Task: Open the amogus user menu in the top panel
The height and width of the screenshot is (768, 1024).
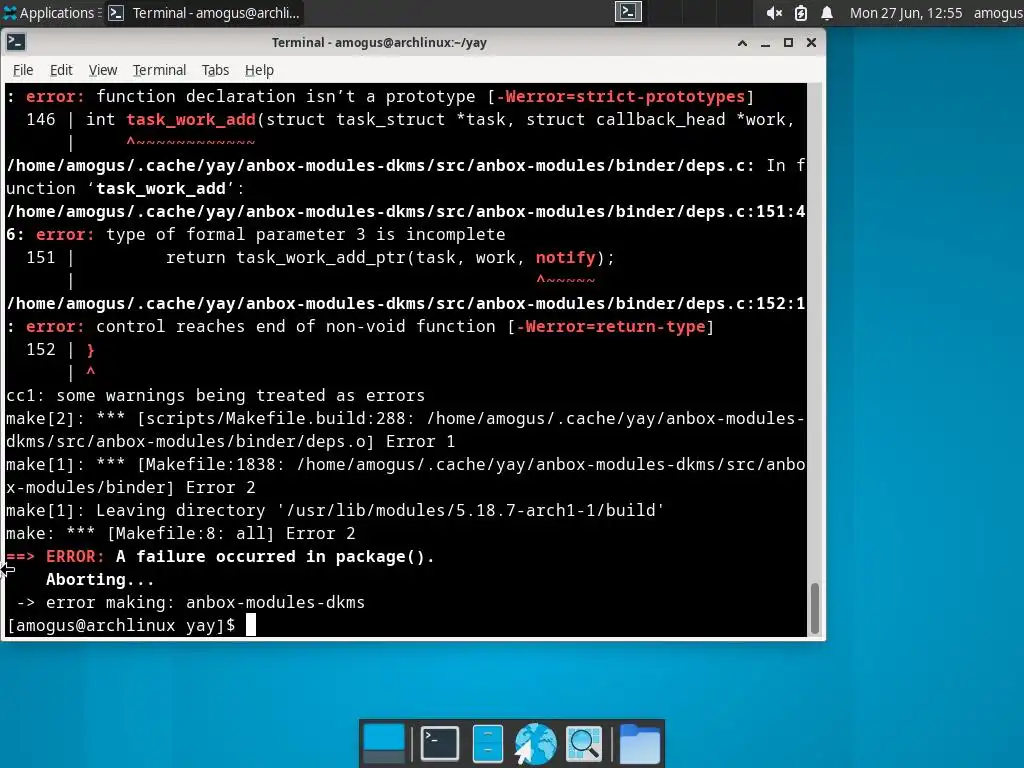Action: 998,12
